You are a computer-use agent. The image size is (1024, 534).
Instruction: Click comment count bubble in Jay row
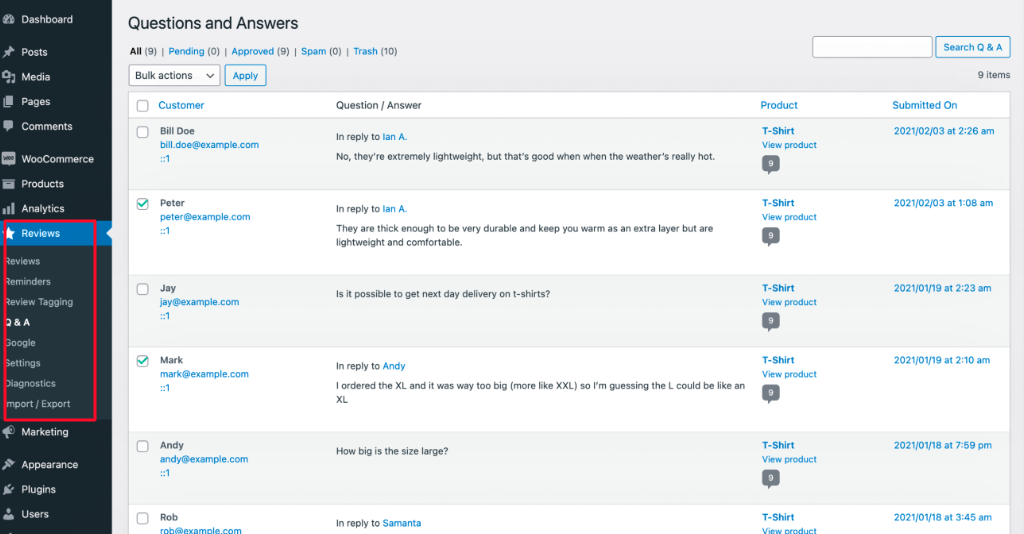[771, 321]
